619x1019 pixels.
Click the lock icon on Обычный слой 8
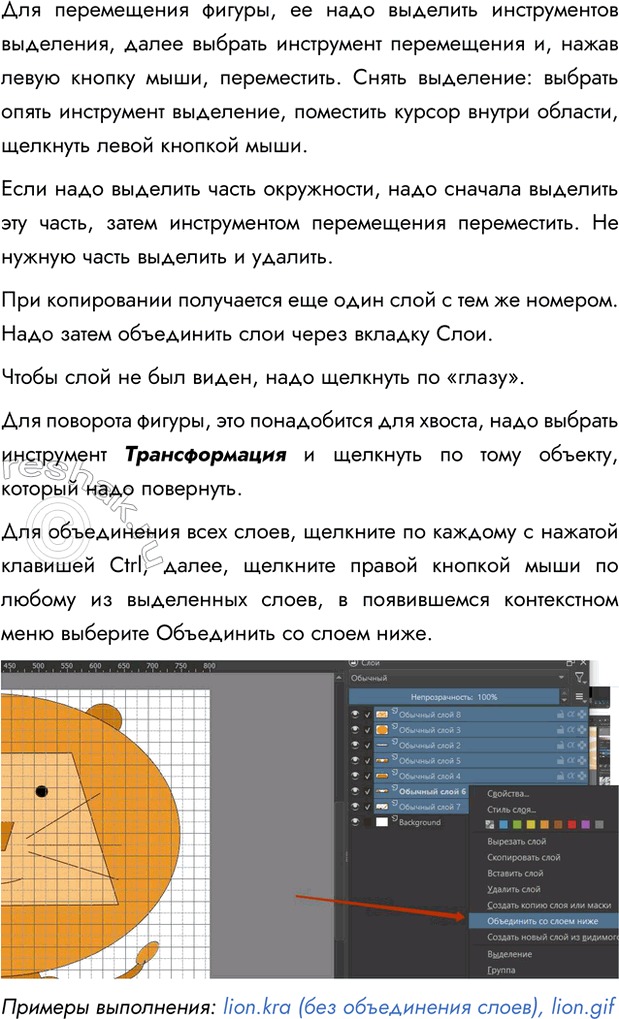click(x=560, y=715)
